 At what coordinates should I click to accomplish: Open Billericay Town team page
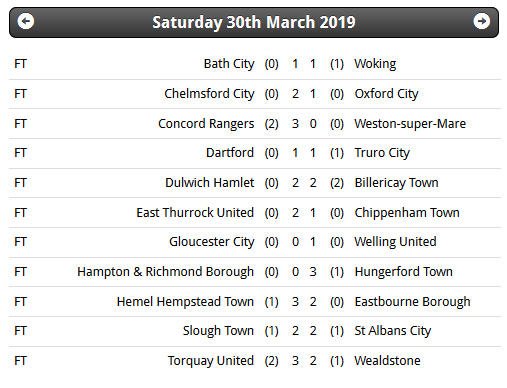coord(396,183)
